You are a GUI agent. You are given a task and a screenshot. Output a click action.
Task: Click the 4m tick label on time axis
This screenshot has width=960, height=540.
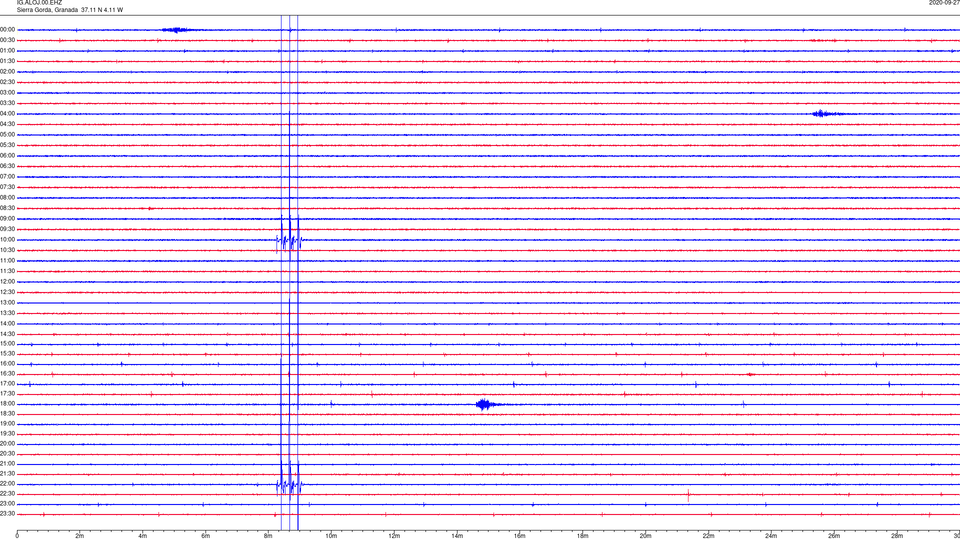pos(143,536)
